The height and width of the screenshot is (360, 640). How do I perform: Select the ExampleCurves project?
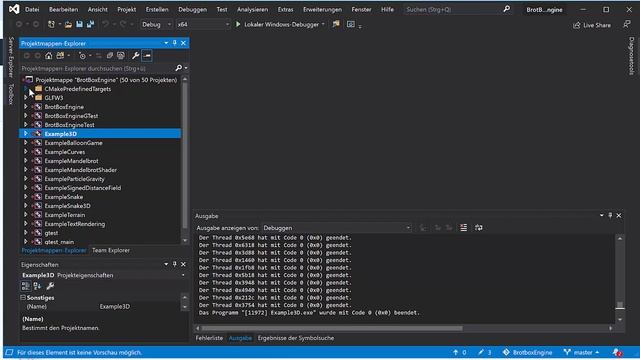64,152
